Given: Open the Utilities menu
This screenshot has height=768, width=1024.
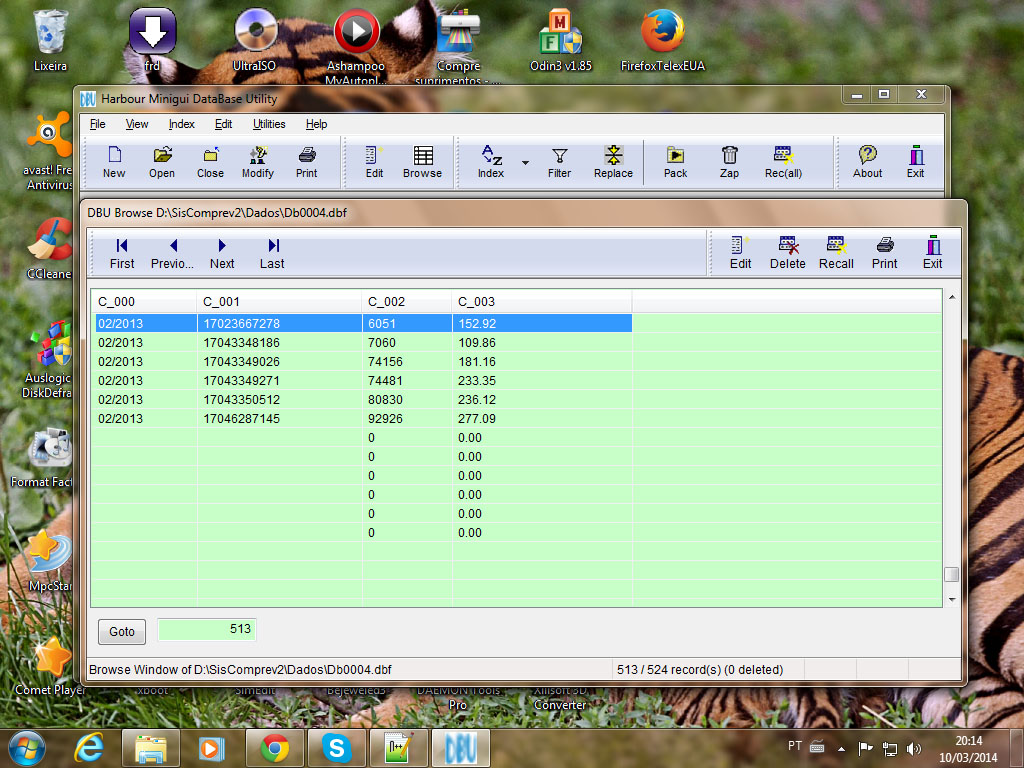Looking at the screenshot, I should click(269, 124).
